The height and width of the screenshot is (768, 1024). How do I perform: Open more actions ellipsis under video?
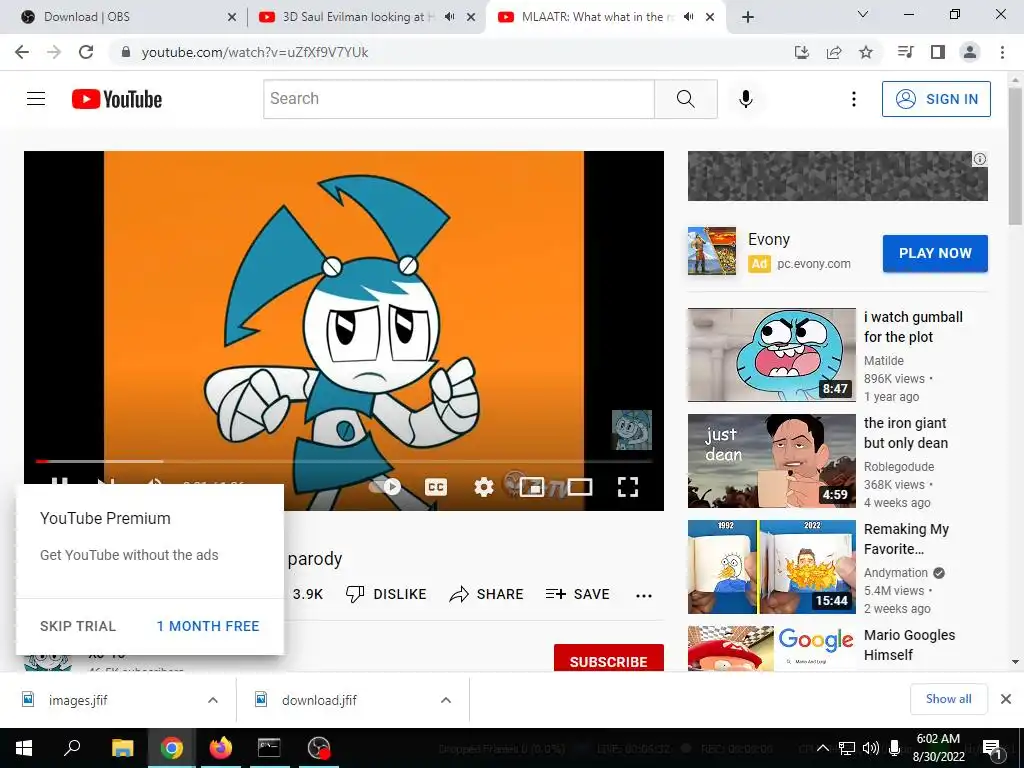pyautogui.click(x=644, y=595)
